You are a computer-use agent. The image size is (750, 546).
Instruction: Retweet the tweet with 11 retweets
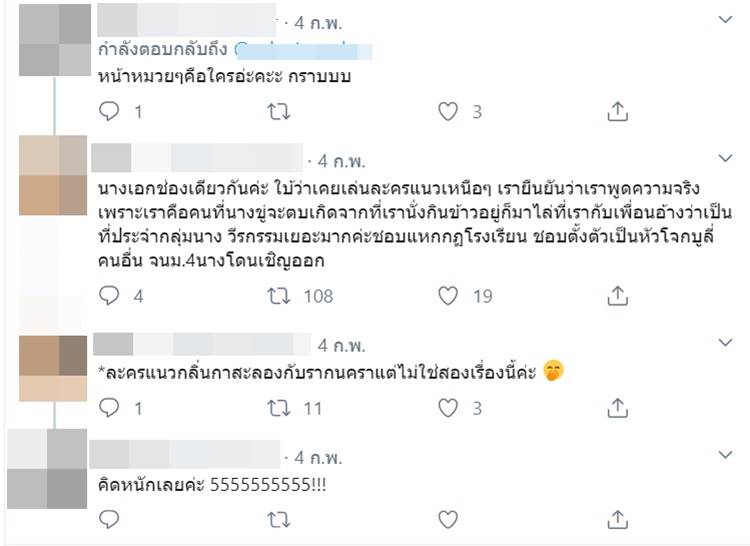[281, 408]
